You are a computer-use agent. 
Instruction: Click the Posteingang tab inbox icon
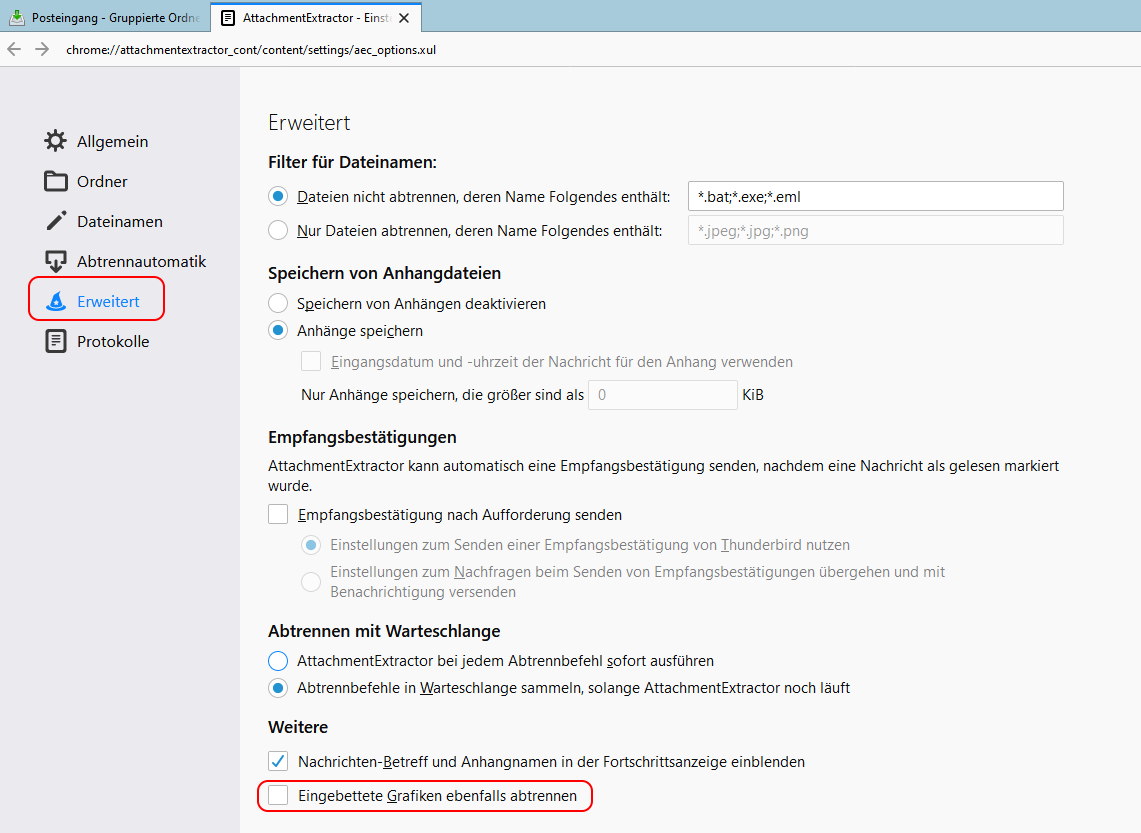[17, 17]
